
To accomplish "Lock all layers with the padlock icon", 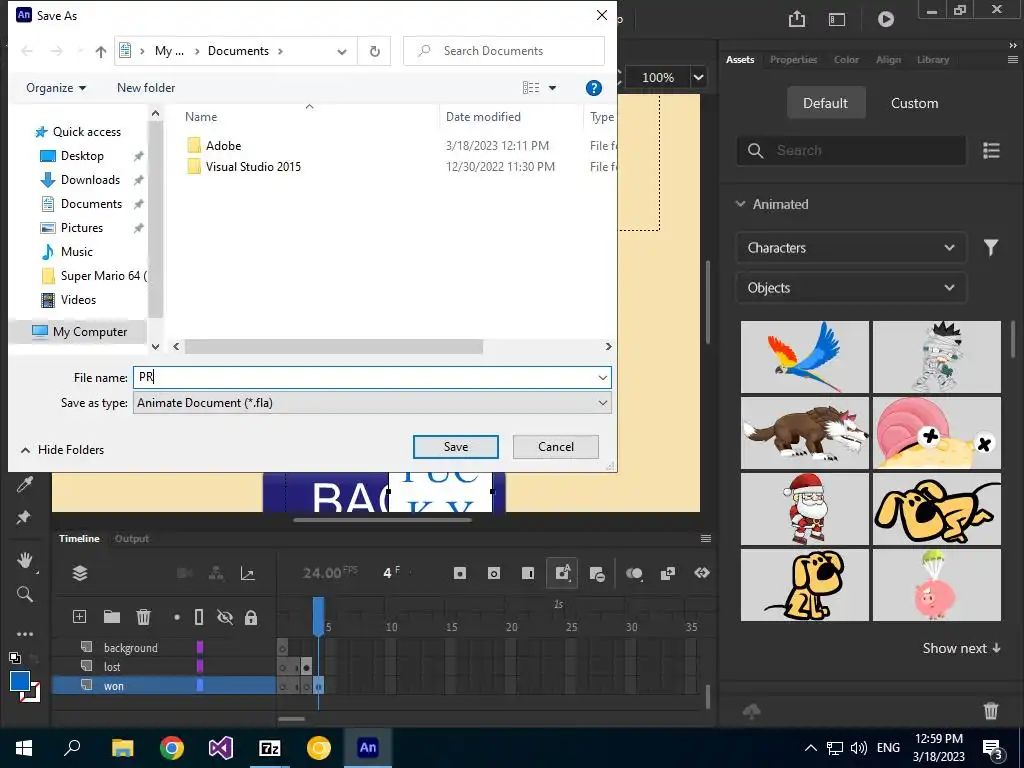I will tap(251, 617).
